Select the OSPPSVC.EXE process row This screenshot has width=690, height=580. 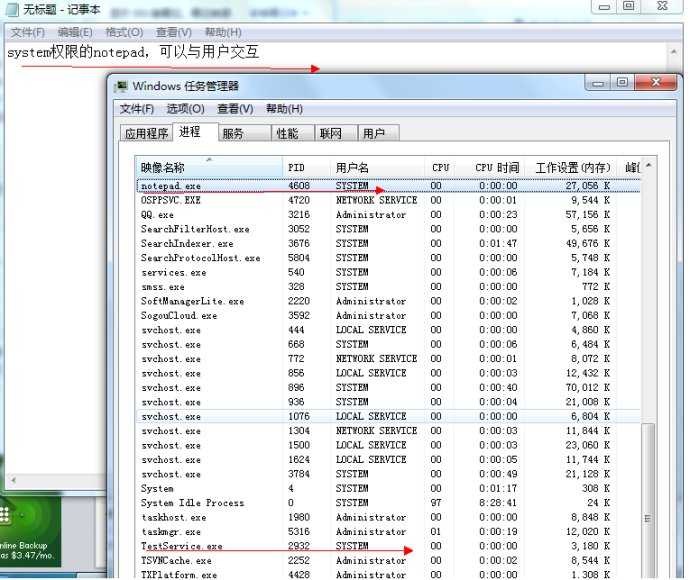[x=388, y=200]
